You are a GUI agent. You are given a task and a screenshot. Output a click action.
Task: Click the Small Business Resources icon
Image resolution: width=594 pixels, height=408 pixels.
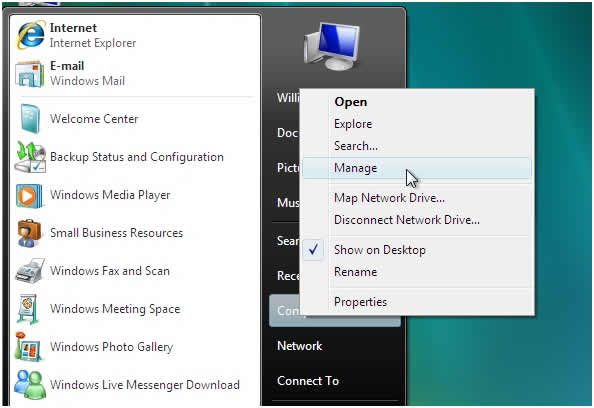(29, 233)
